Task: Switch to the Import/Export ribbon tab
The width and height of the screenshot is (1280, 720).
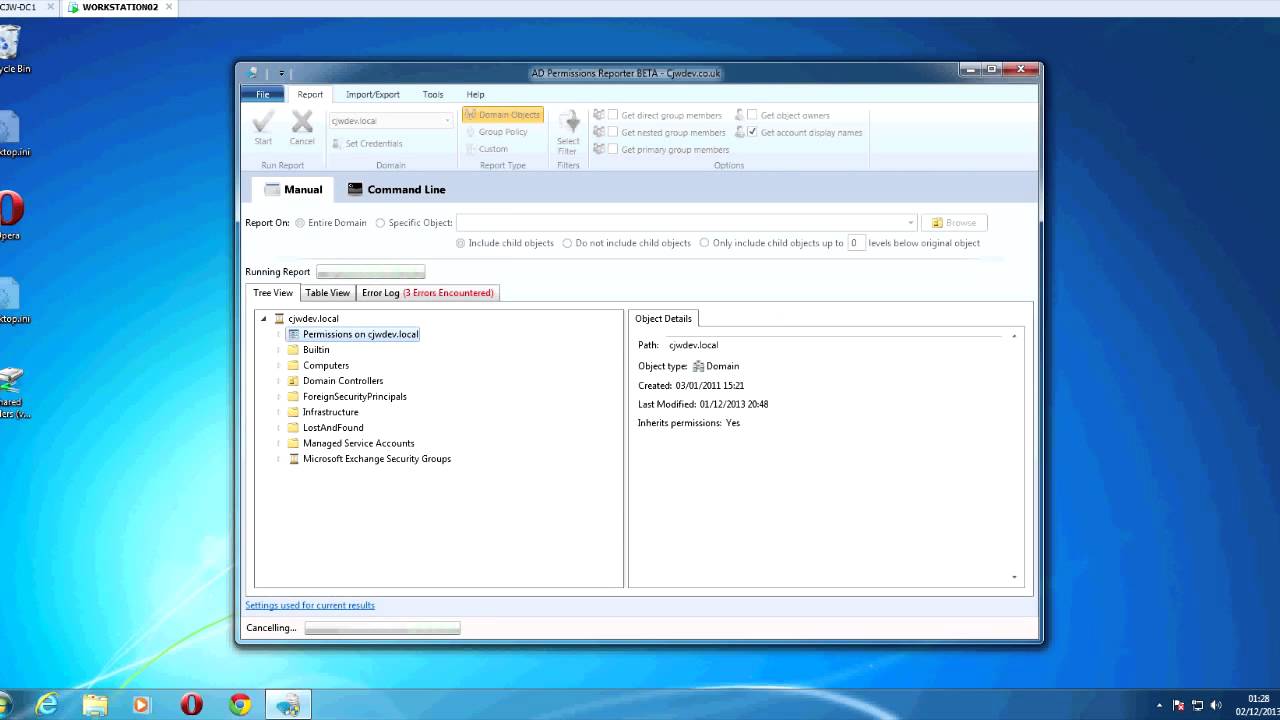Action: [373, 95]
